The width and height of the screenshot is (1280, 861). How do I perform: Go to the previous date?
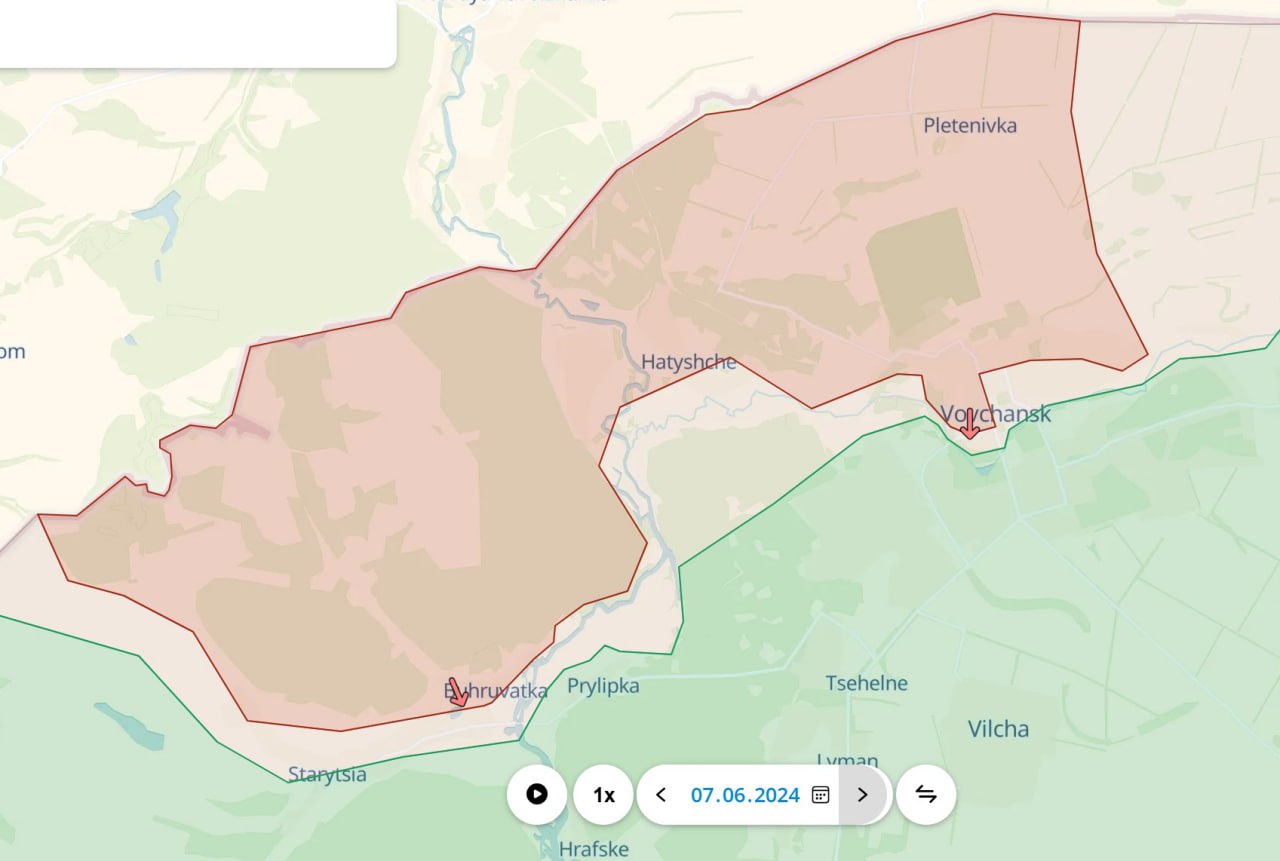tap(661, 795)
